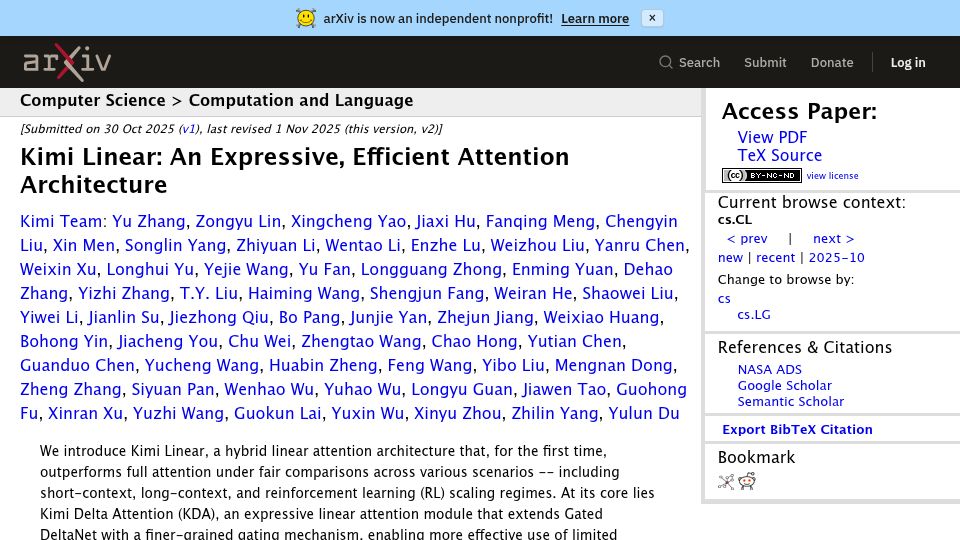Open Semantic Scholar citations

point(790,402)
